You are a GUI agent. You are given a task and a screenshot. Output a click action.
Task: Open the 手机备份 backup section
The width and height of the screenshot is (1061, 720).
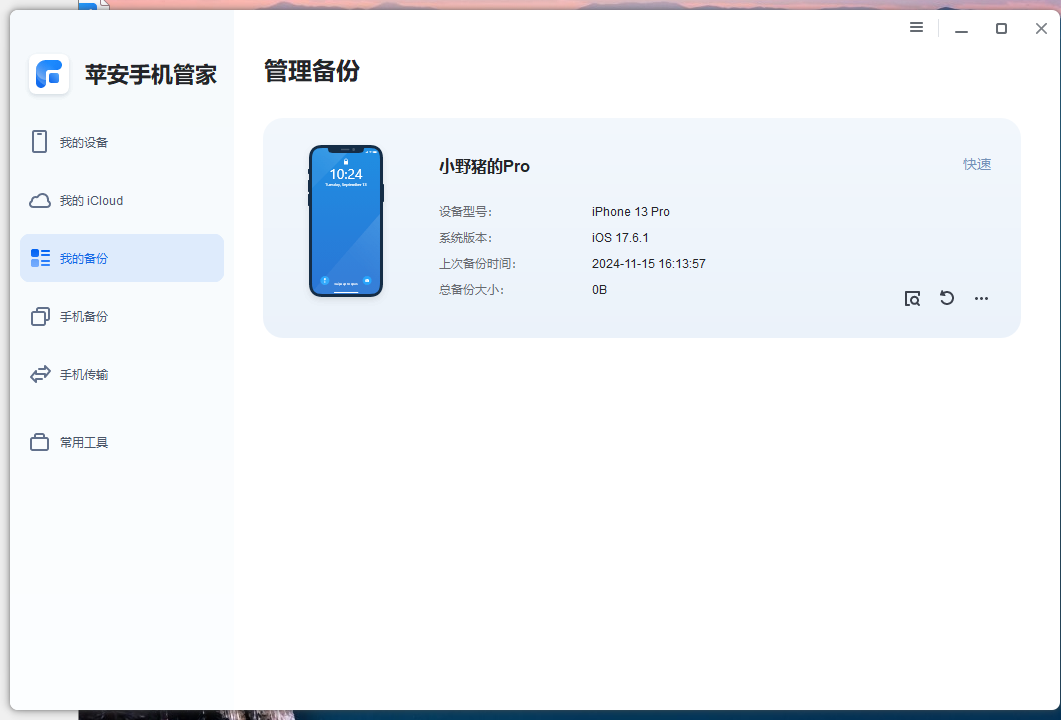84,316
